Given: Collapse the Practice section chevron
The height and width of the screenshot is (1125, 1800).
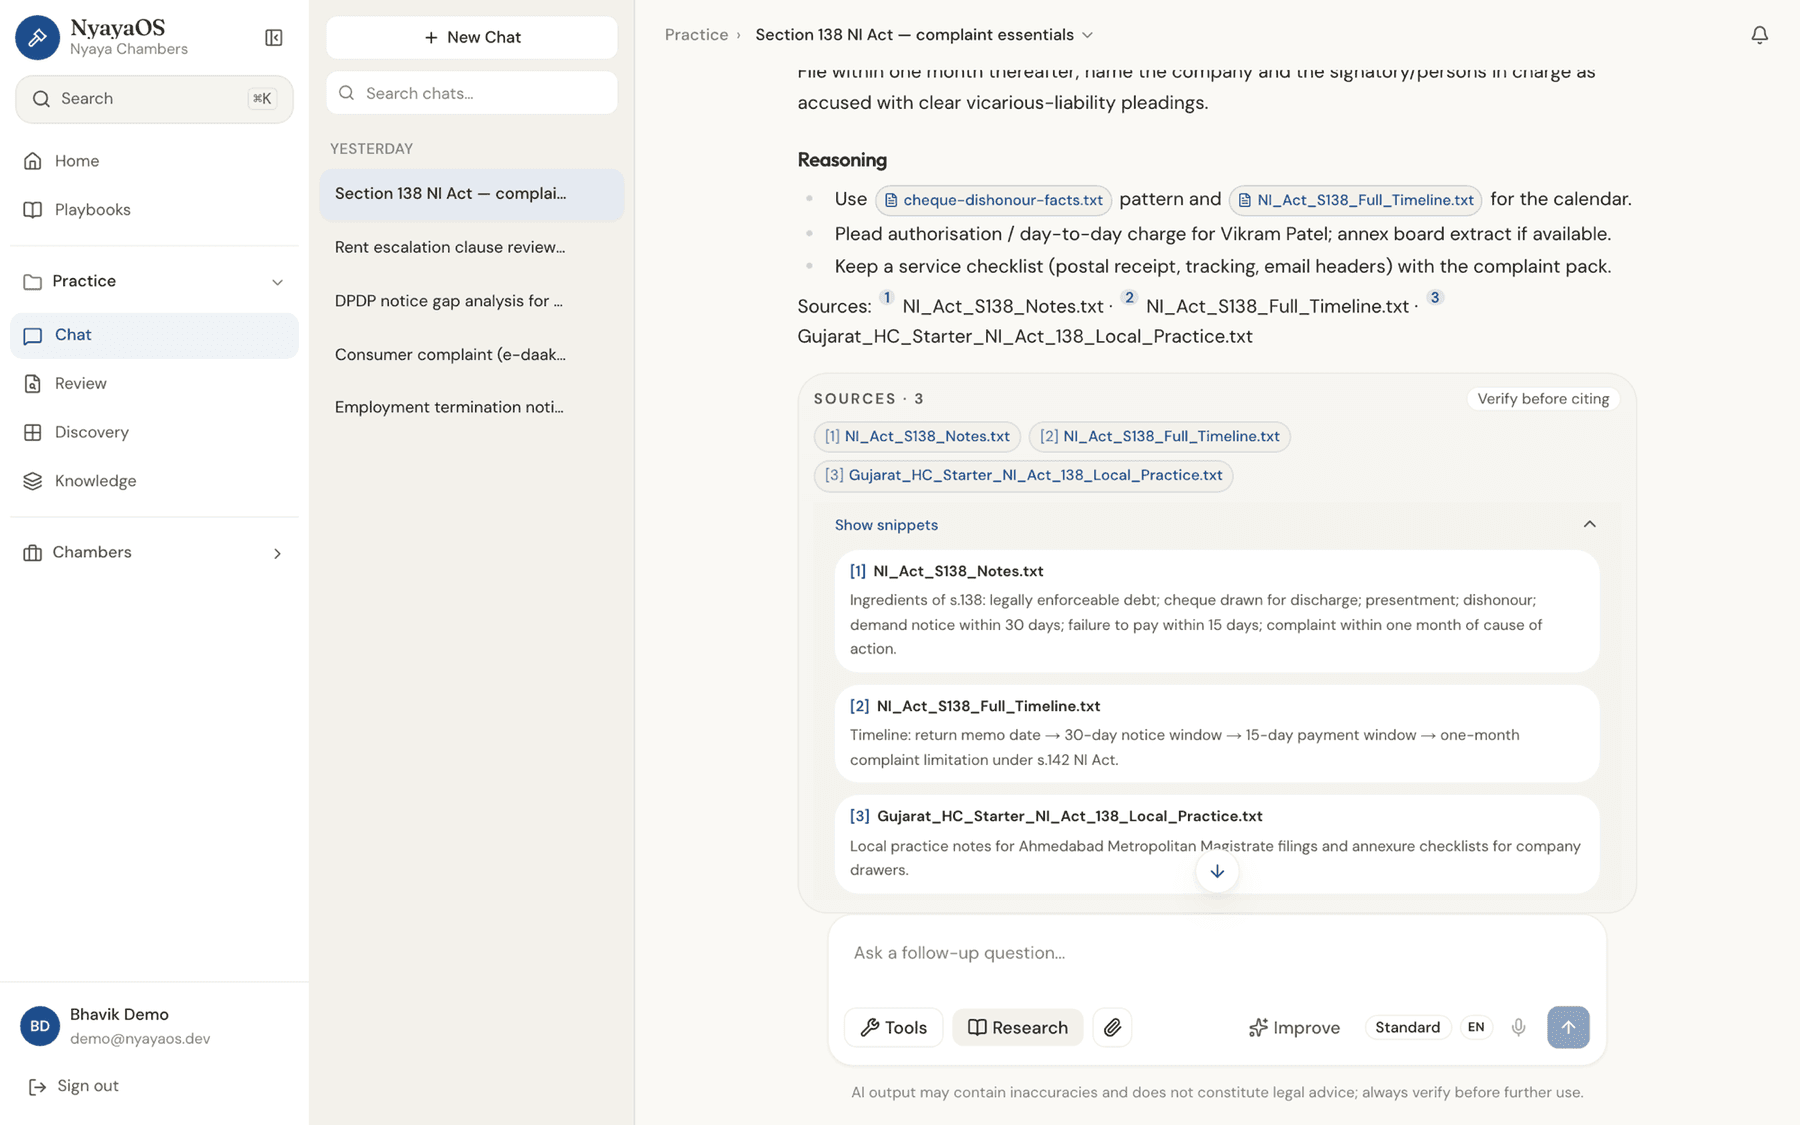Looking at the screenshot, I should (x=277, y=282).
